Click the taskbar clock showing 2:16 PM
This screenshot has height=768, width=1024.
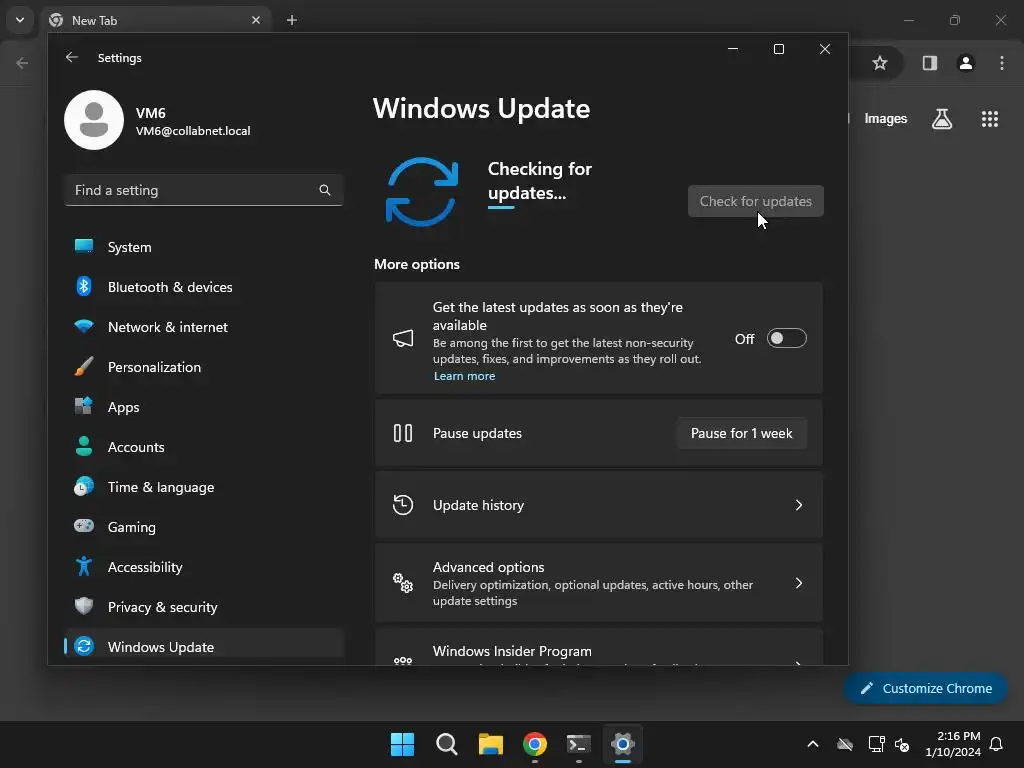pyautogui.click(x=953, y=744)
